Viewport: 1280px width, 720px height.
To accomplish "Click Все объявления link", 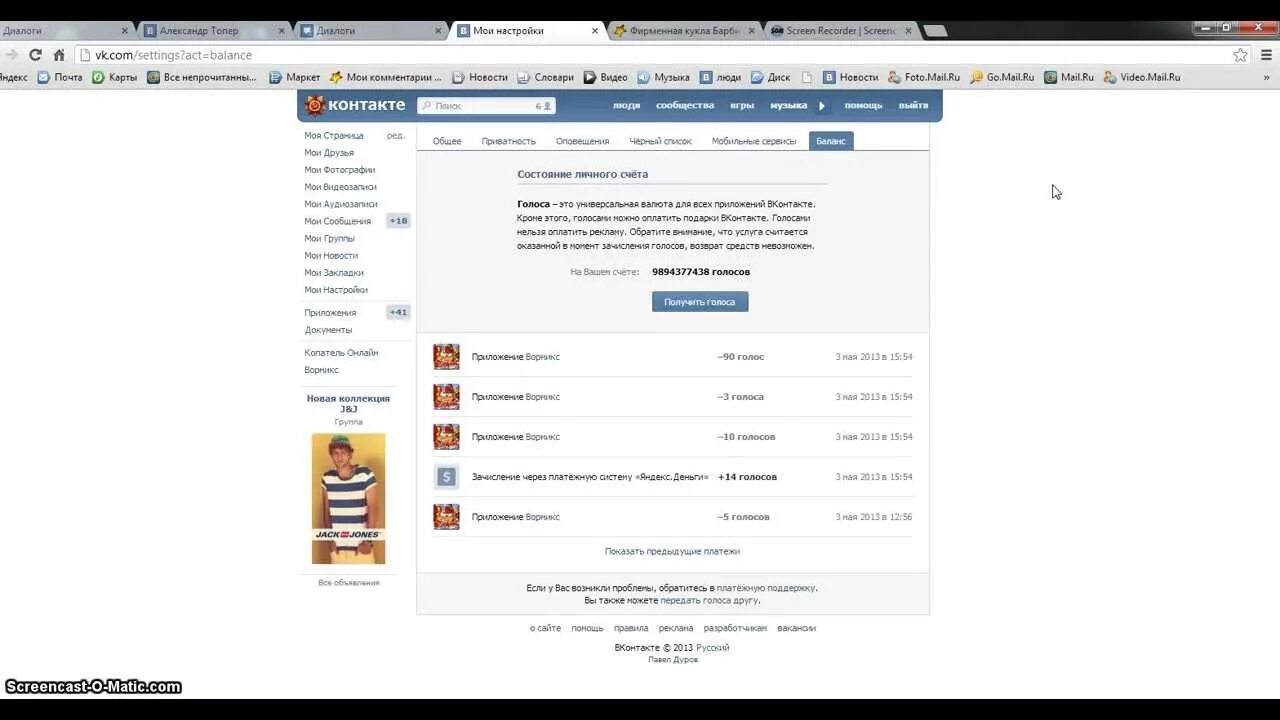I will pyautogui.click(x=349, y=583).
